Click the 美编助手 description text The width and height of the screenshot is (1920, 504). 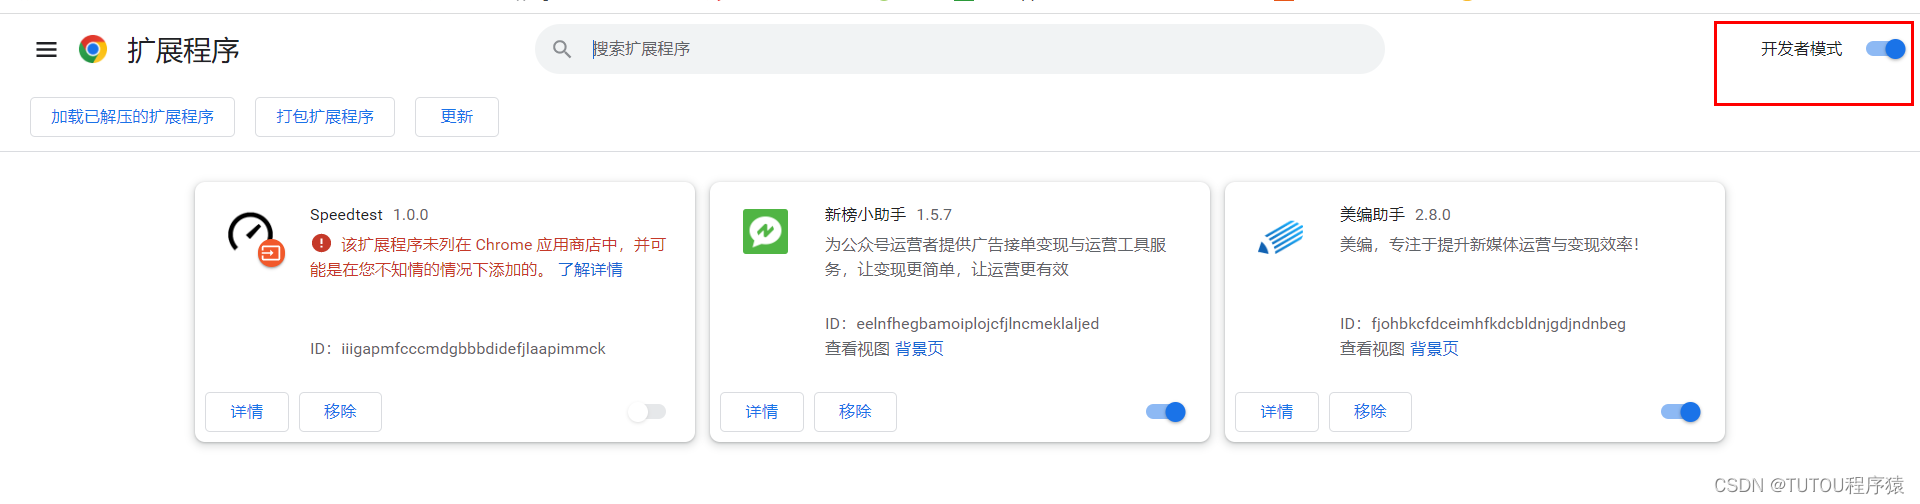pos(1490,245)
